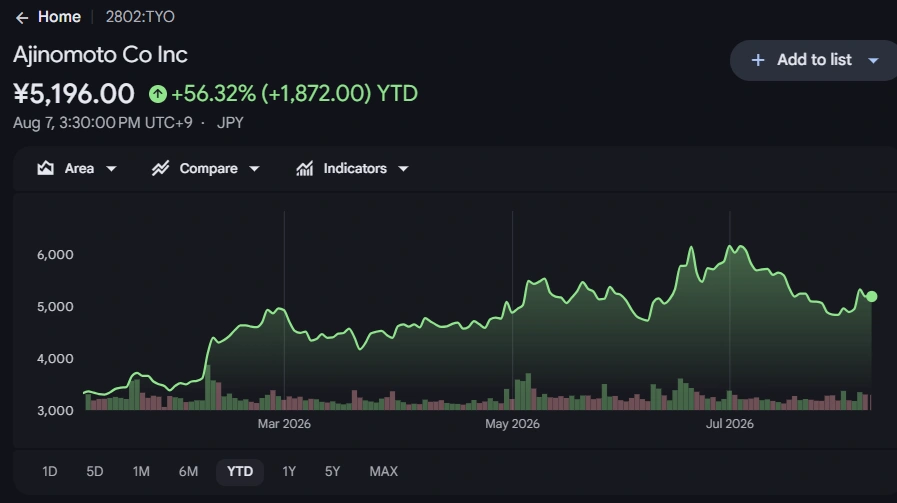897x503 pixels.
Task: Click the Indicators chart icon
Action: coord(304,168)
